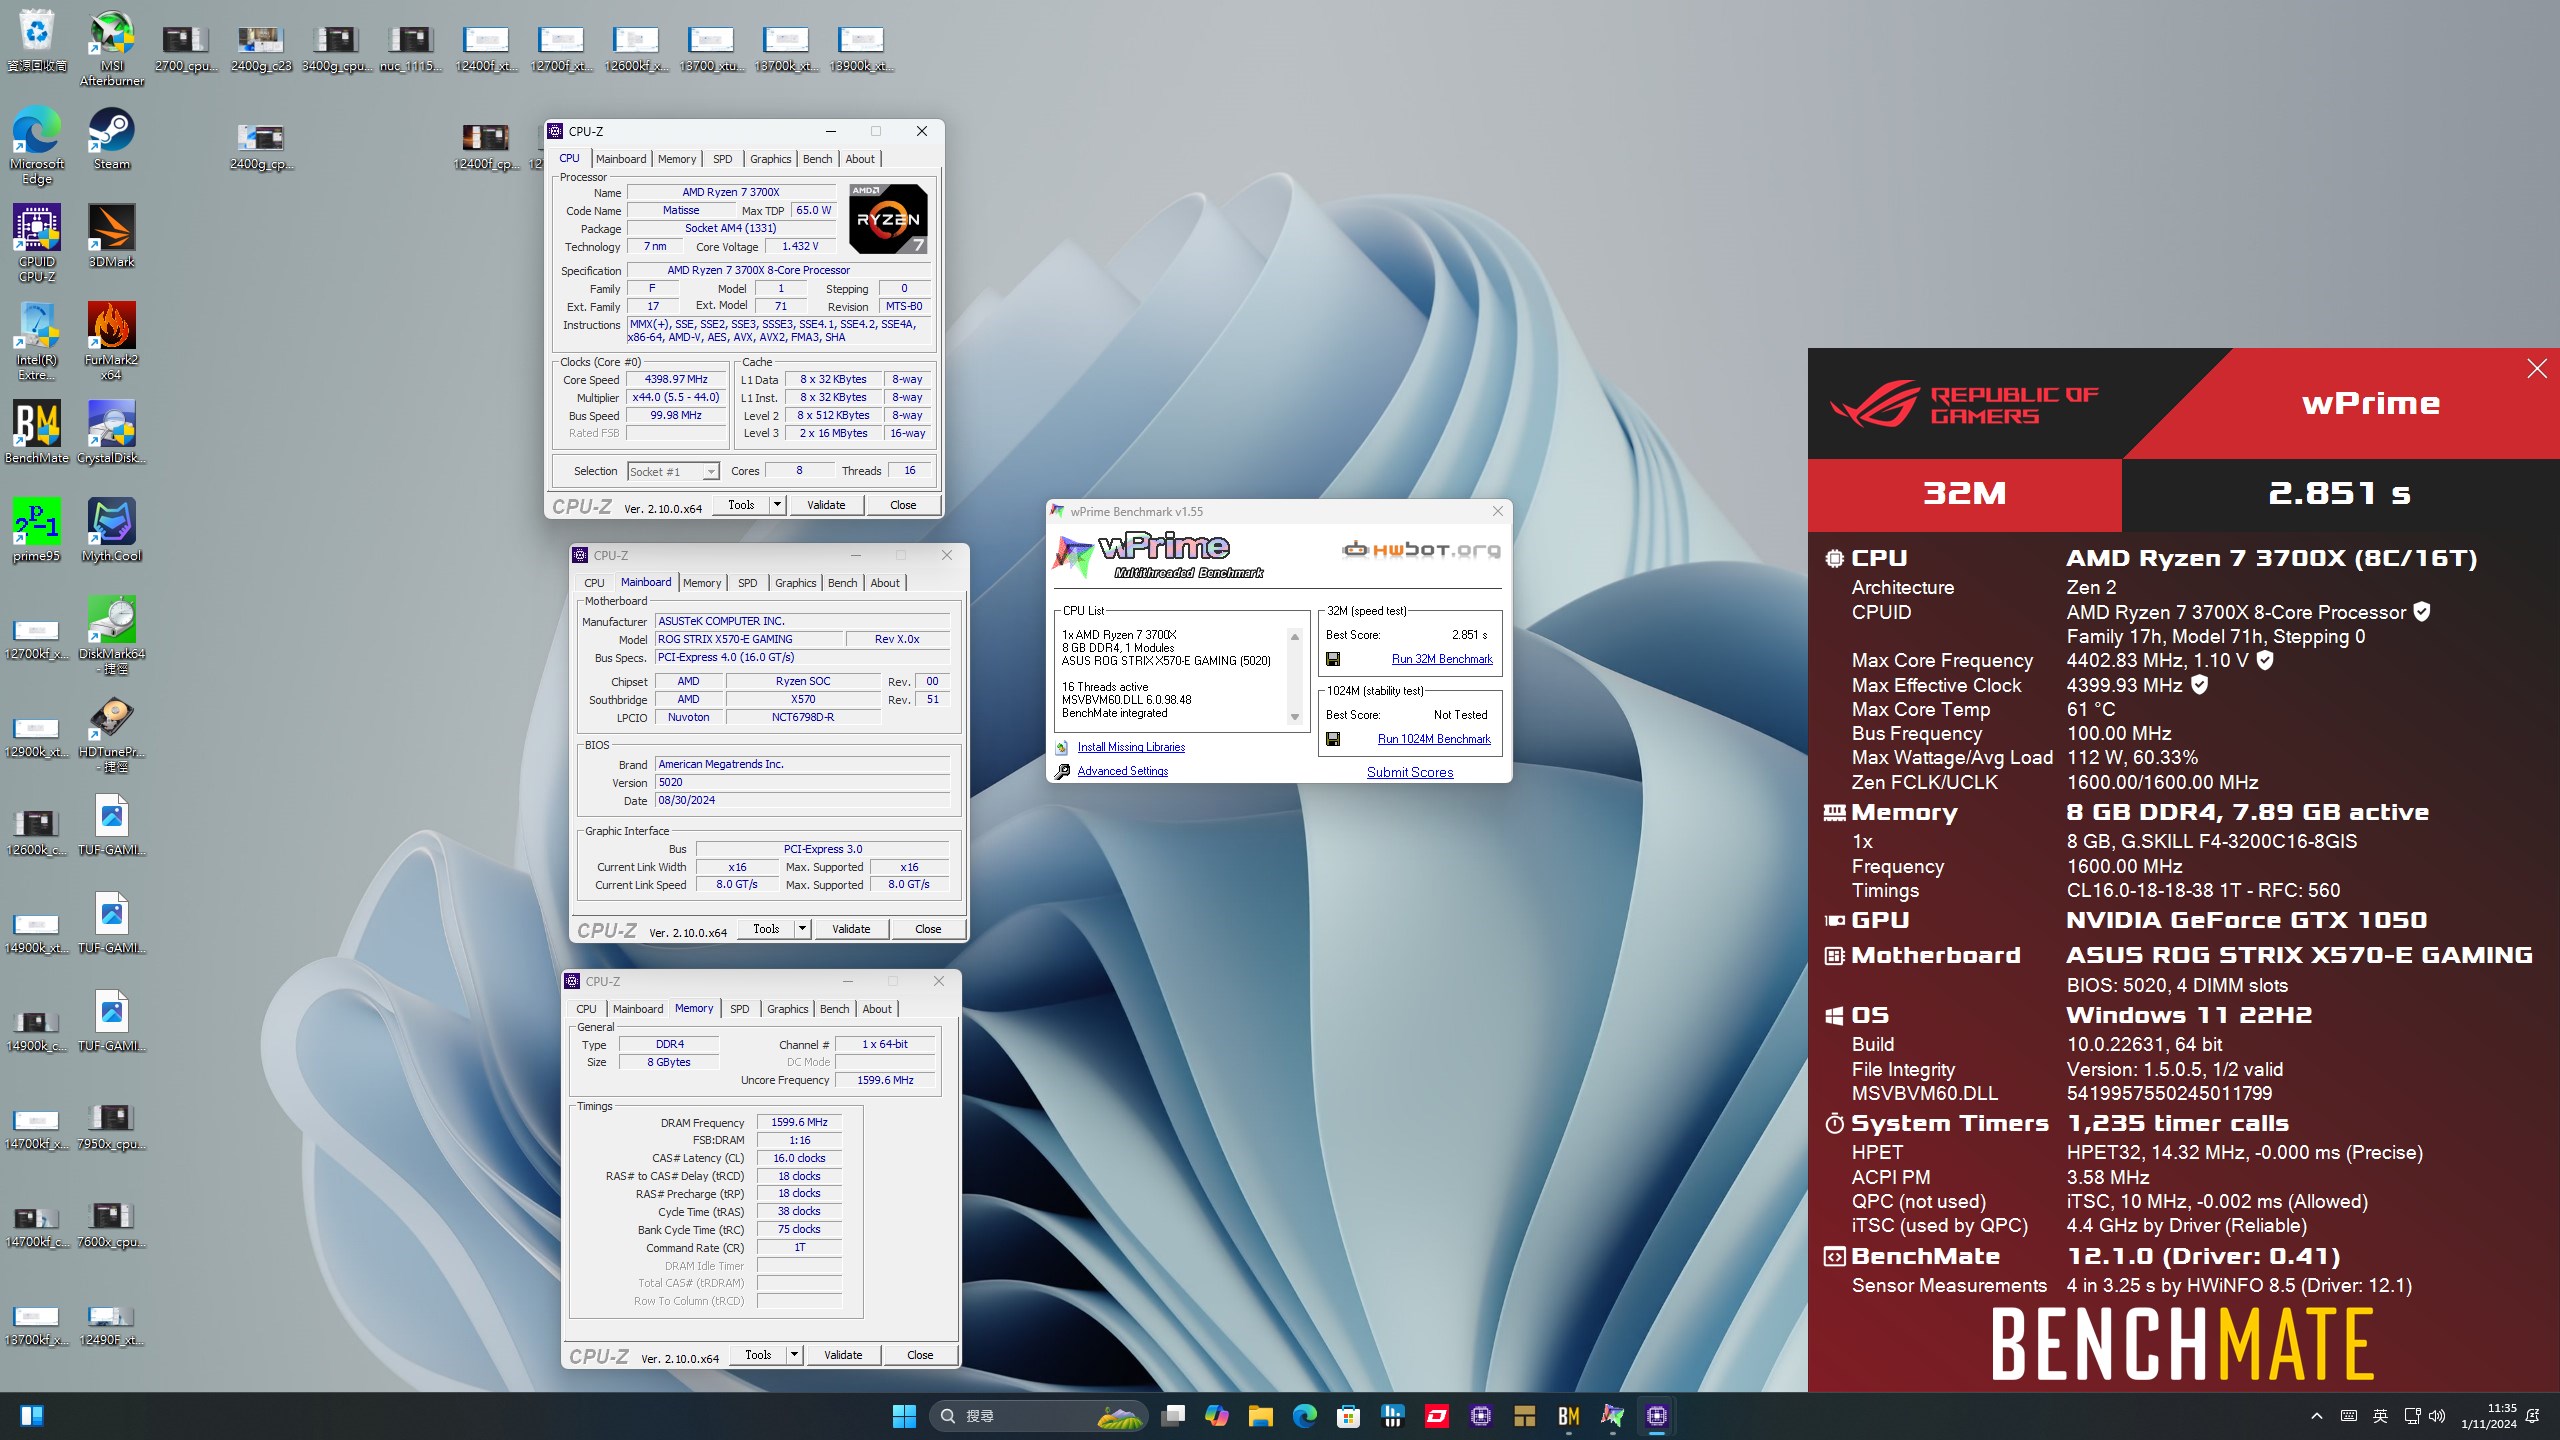This screenshot has height=1440, width=2560.
Task: Switch to Mainboard tab in top CPU-Z window
Action: coord(621,159)
